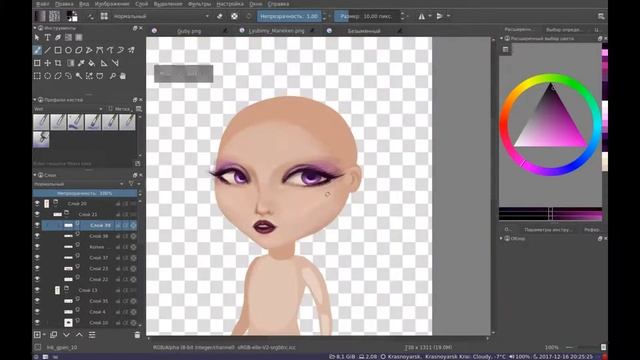
Task: Select the Move tool
Action: click(48, 63)
